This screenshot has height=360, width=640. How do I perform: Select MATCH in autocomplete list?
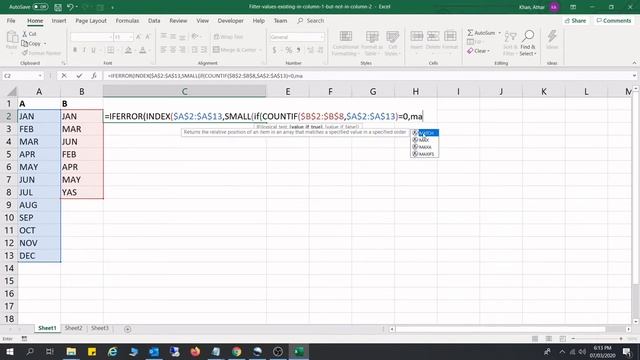(x=425, y=133)
